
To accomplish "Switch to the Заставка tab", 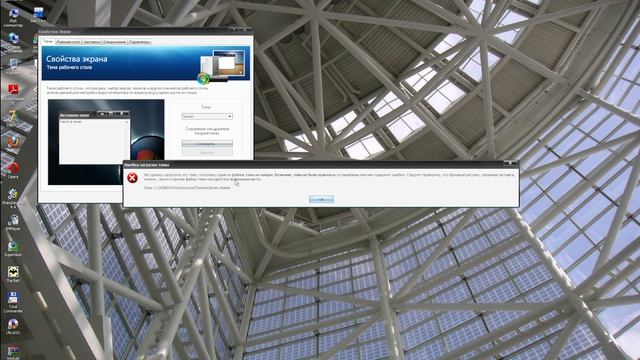I will click(91, 42).
